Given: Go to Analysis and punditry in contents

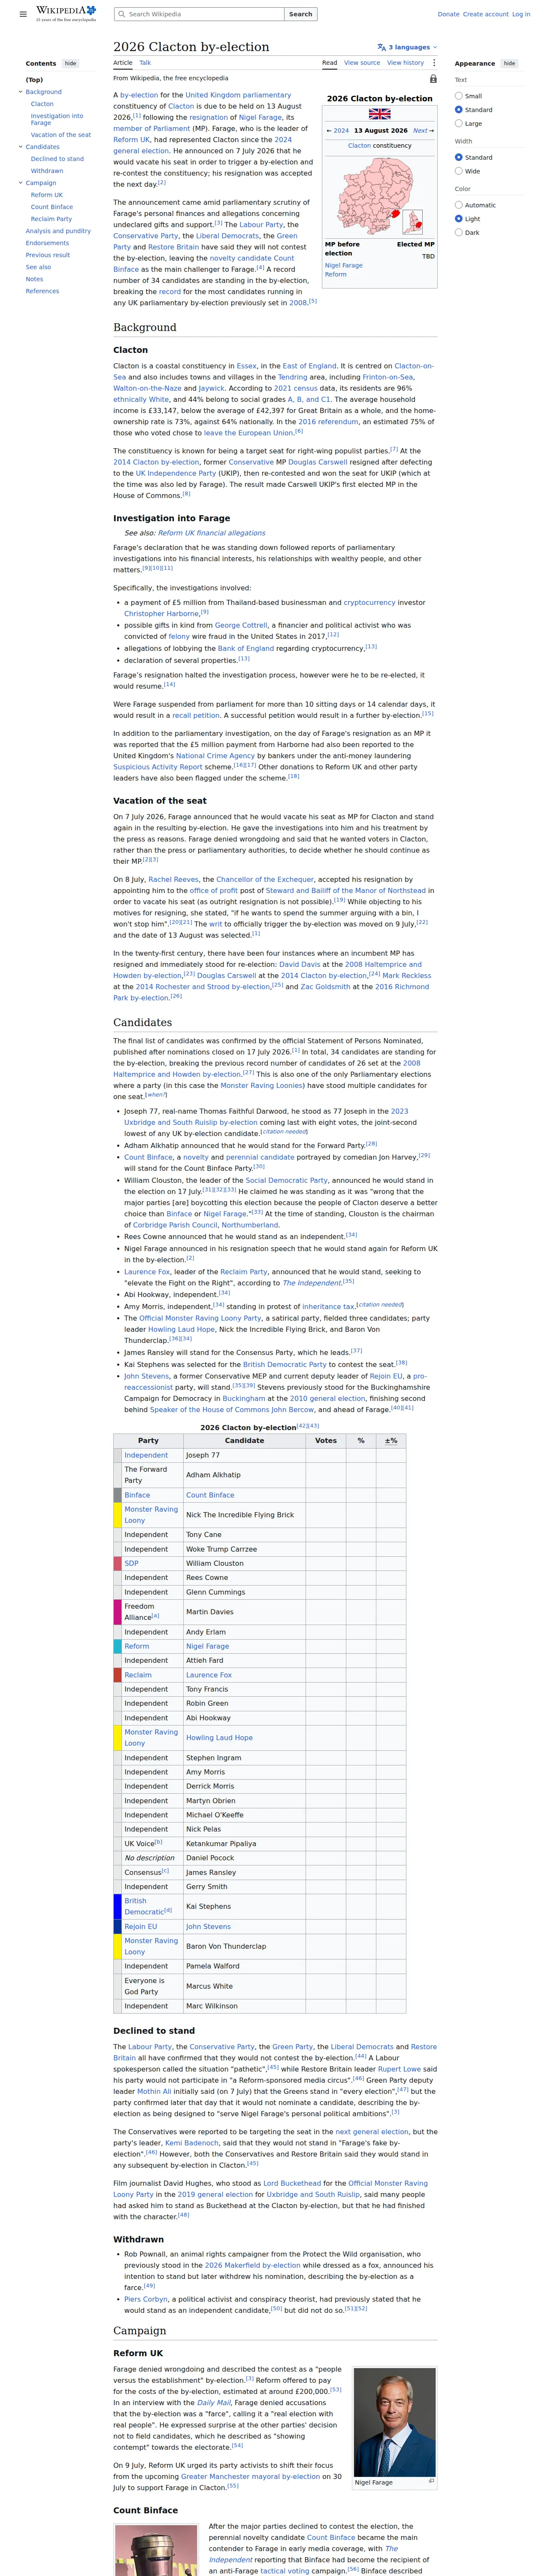Looking at the screenshot, I should click(58, 231).
